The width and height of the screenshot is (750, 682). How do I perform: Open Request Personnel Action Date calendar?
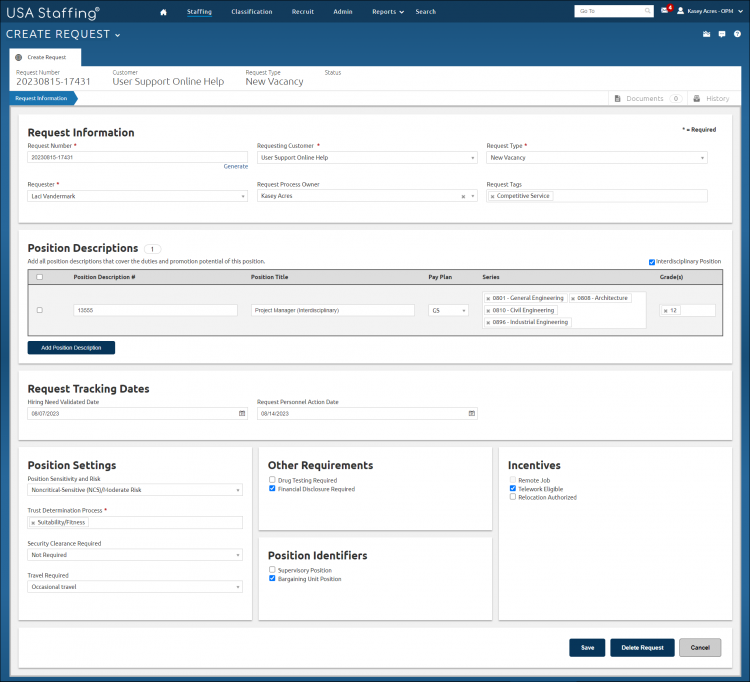472,413
